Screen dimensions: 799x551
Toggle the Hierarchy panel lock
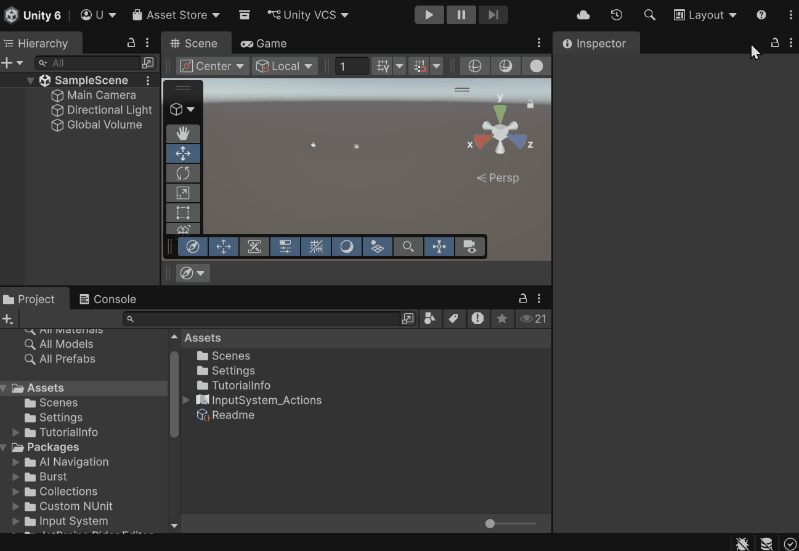pos(131,43)
